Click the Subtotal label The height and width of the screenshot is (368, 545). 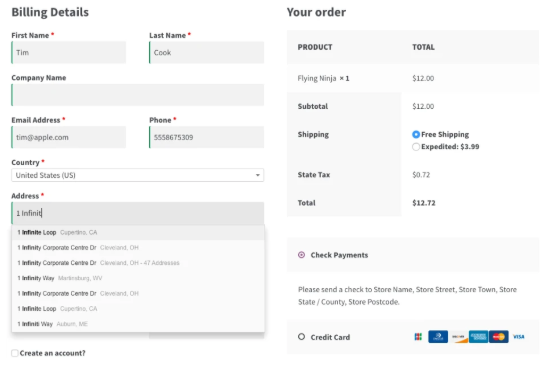pyautogui.click(x=313, y=106)
